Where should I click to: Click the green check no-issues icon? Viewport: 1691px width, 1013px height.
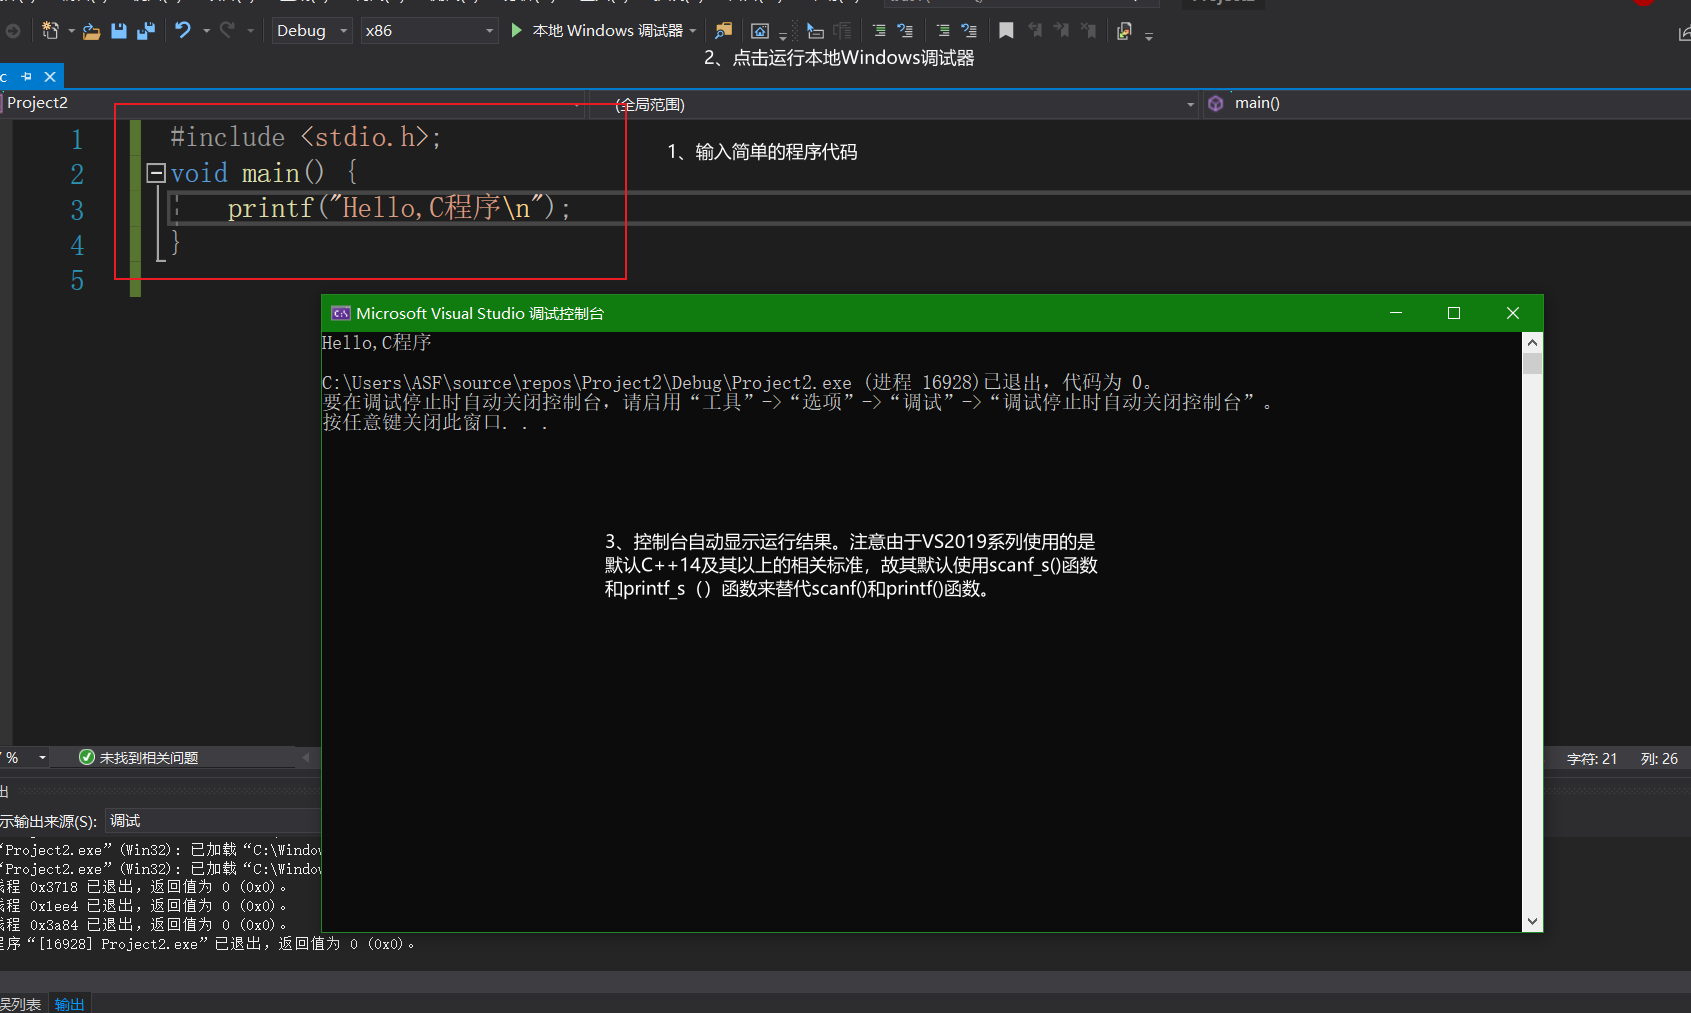[87, 757]
